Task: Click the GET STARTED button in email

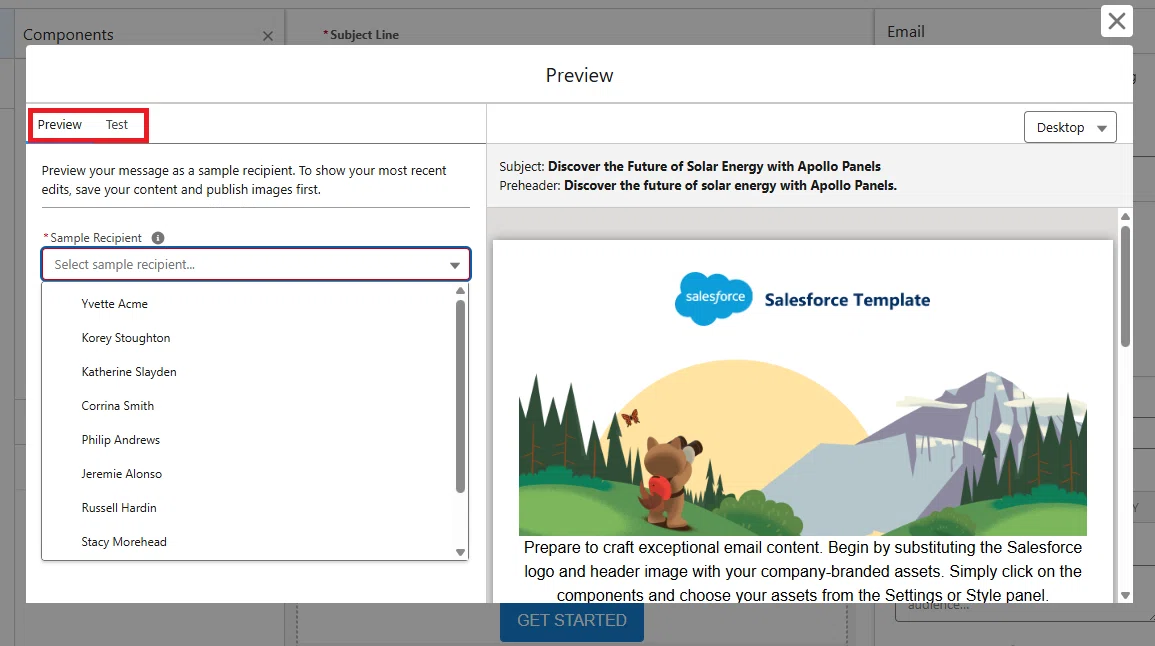Action: tap(572, 620)
